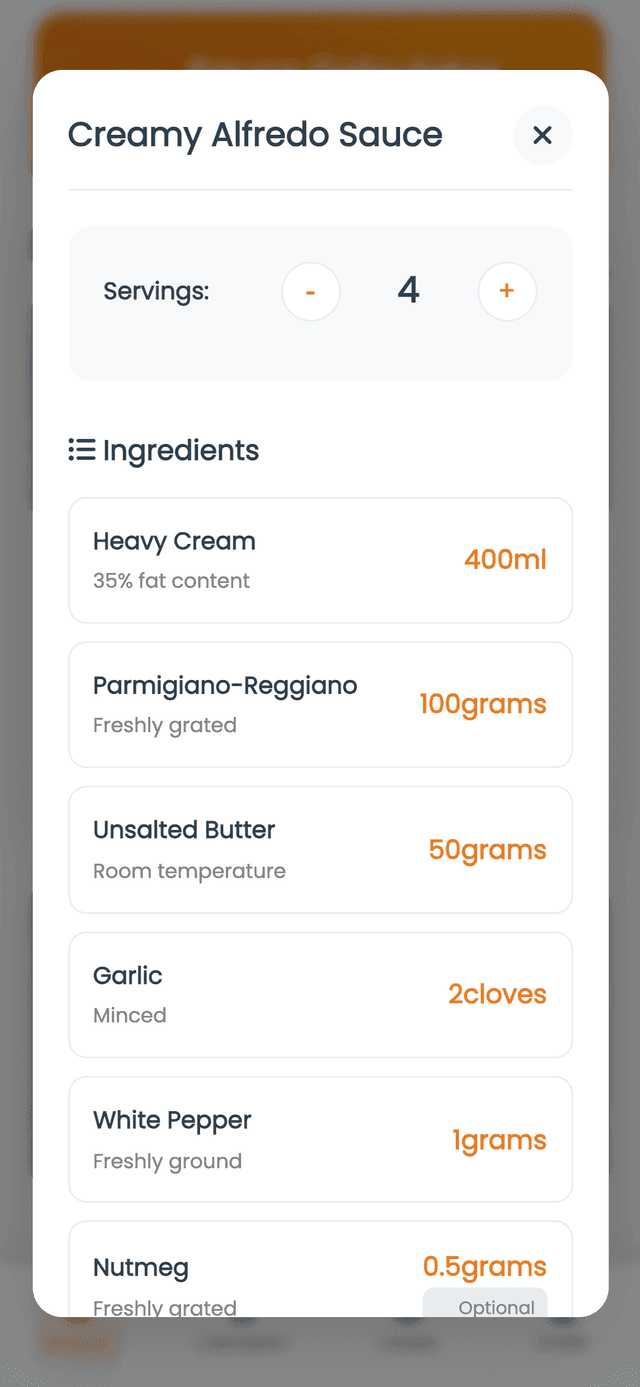This screenshot has height=1387, width=640.
Task: Click the 1grams amount for White Pepper
Action: (x=499, y=1139)
